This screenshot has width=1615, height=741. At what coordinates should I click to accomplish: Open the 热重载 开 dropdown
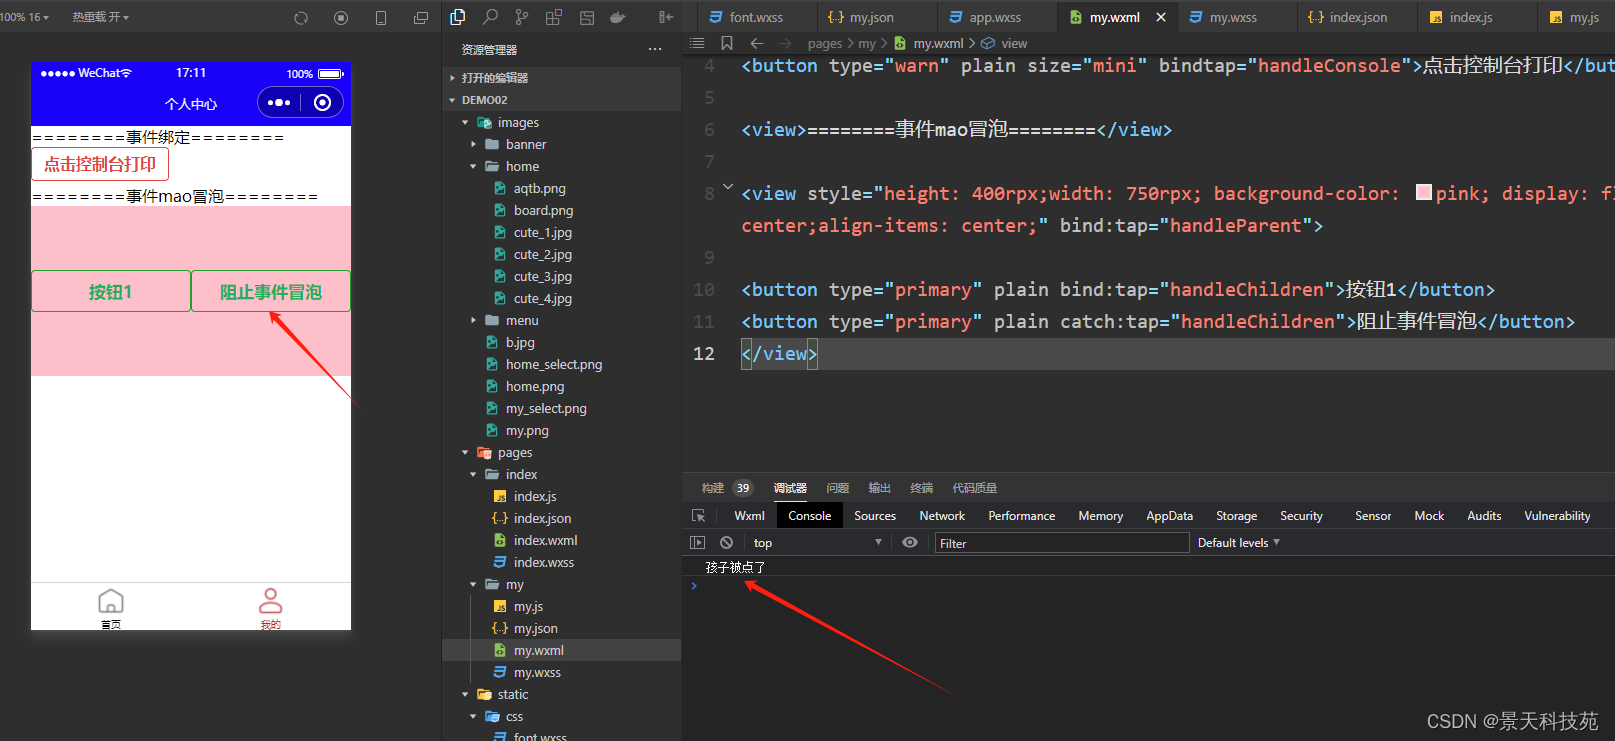(101, 17)
